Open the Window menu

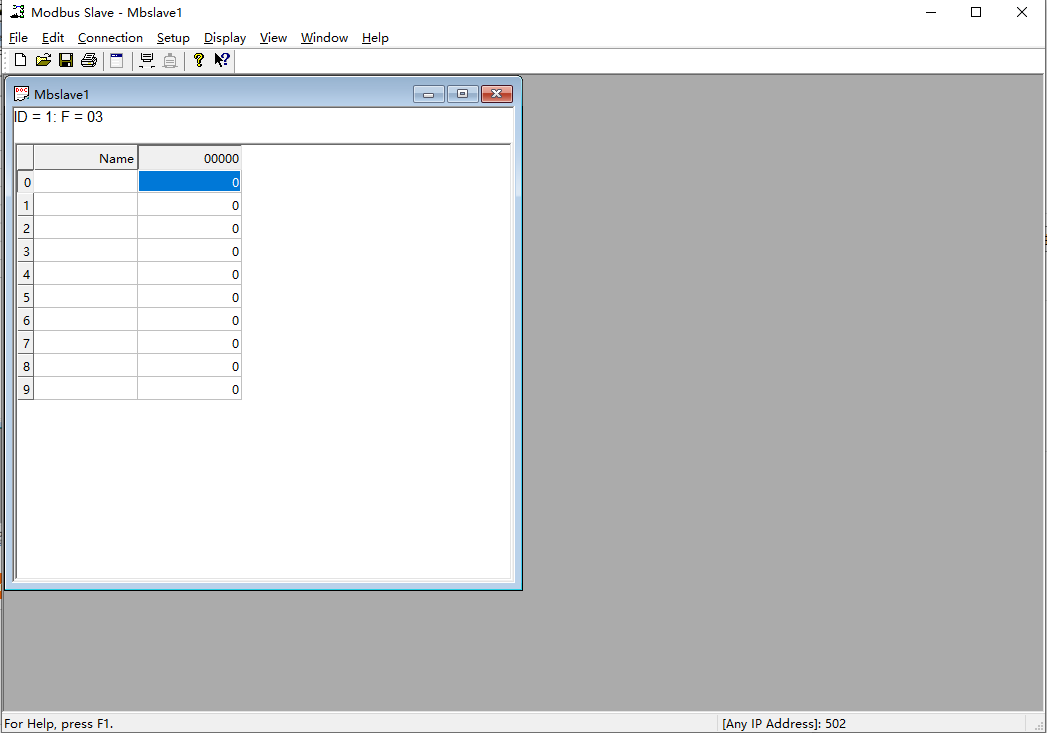[325, 38]
